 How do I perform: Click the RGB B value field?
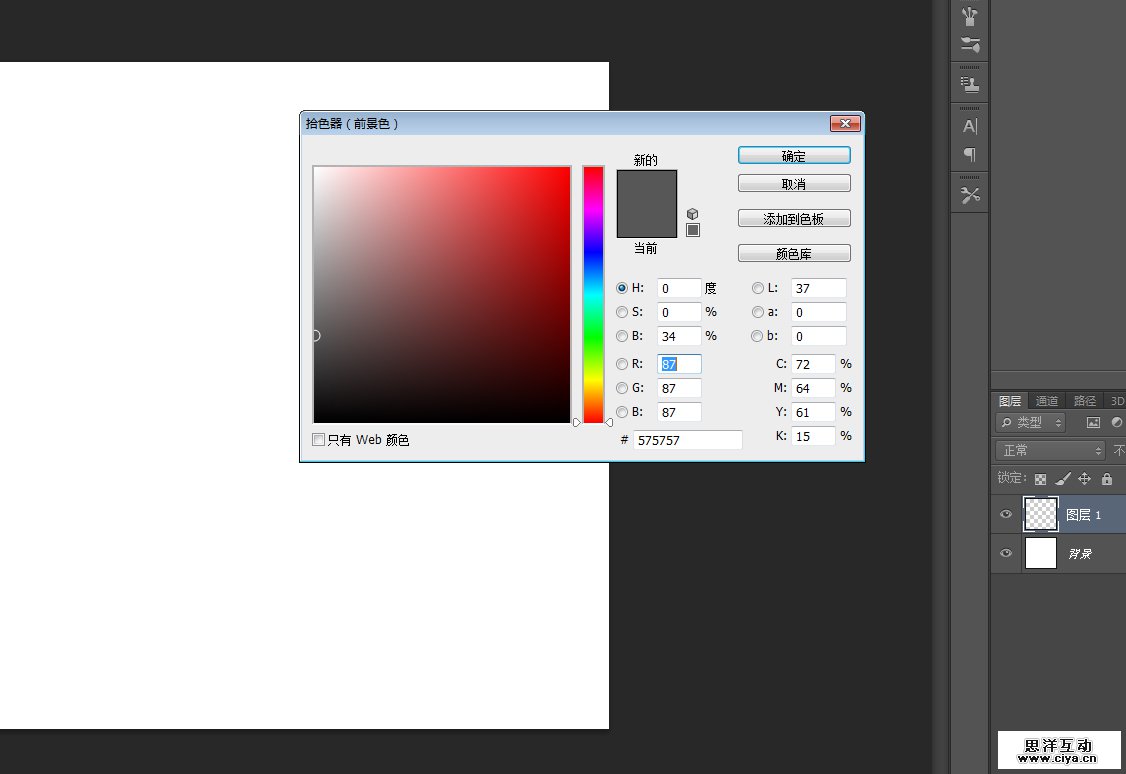(x=679, y=412)
